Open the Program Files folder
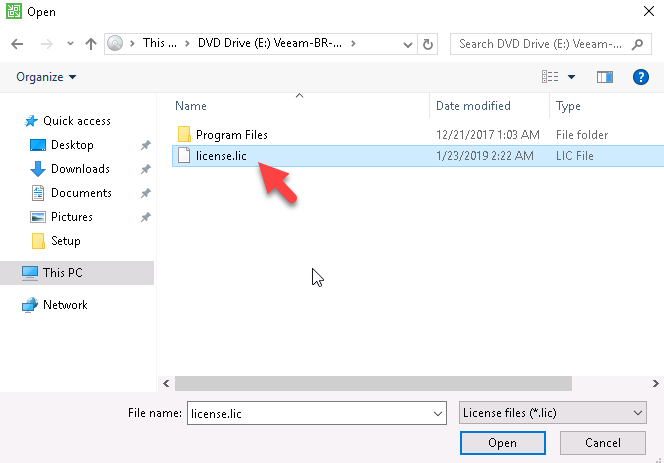Viewport: 664px width, 463px height. 231,134
